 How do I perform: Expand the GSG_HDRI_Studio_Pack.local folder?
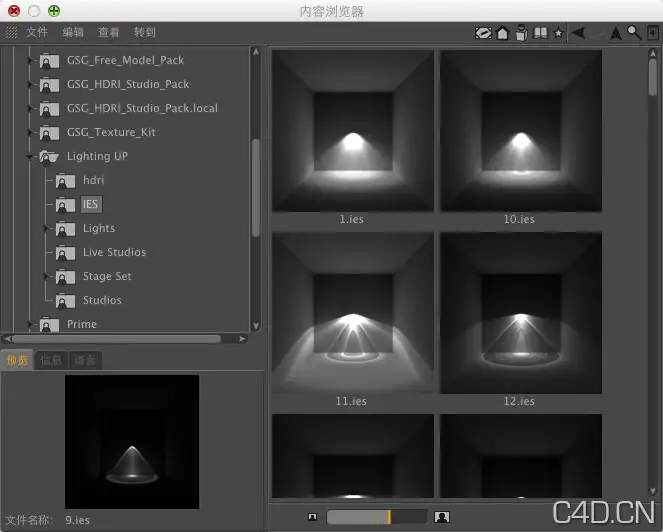tap(30, 109)
